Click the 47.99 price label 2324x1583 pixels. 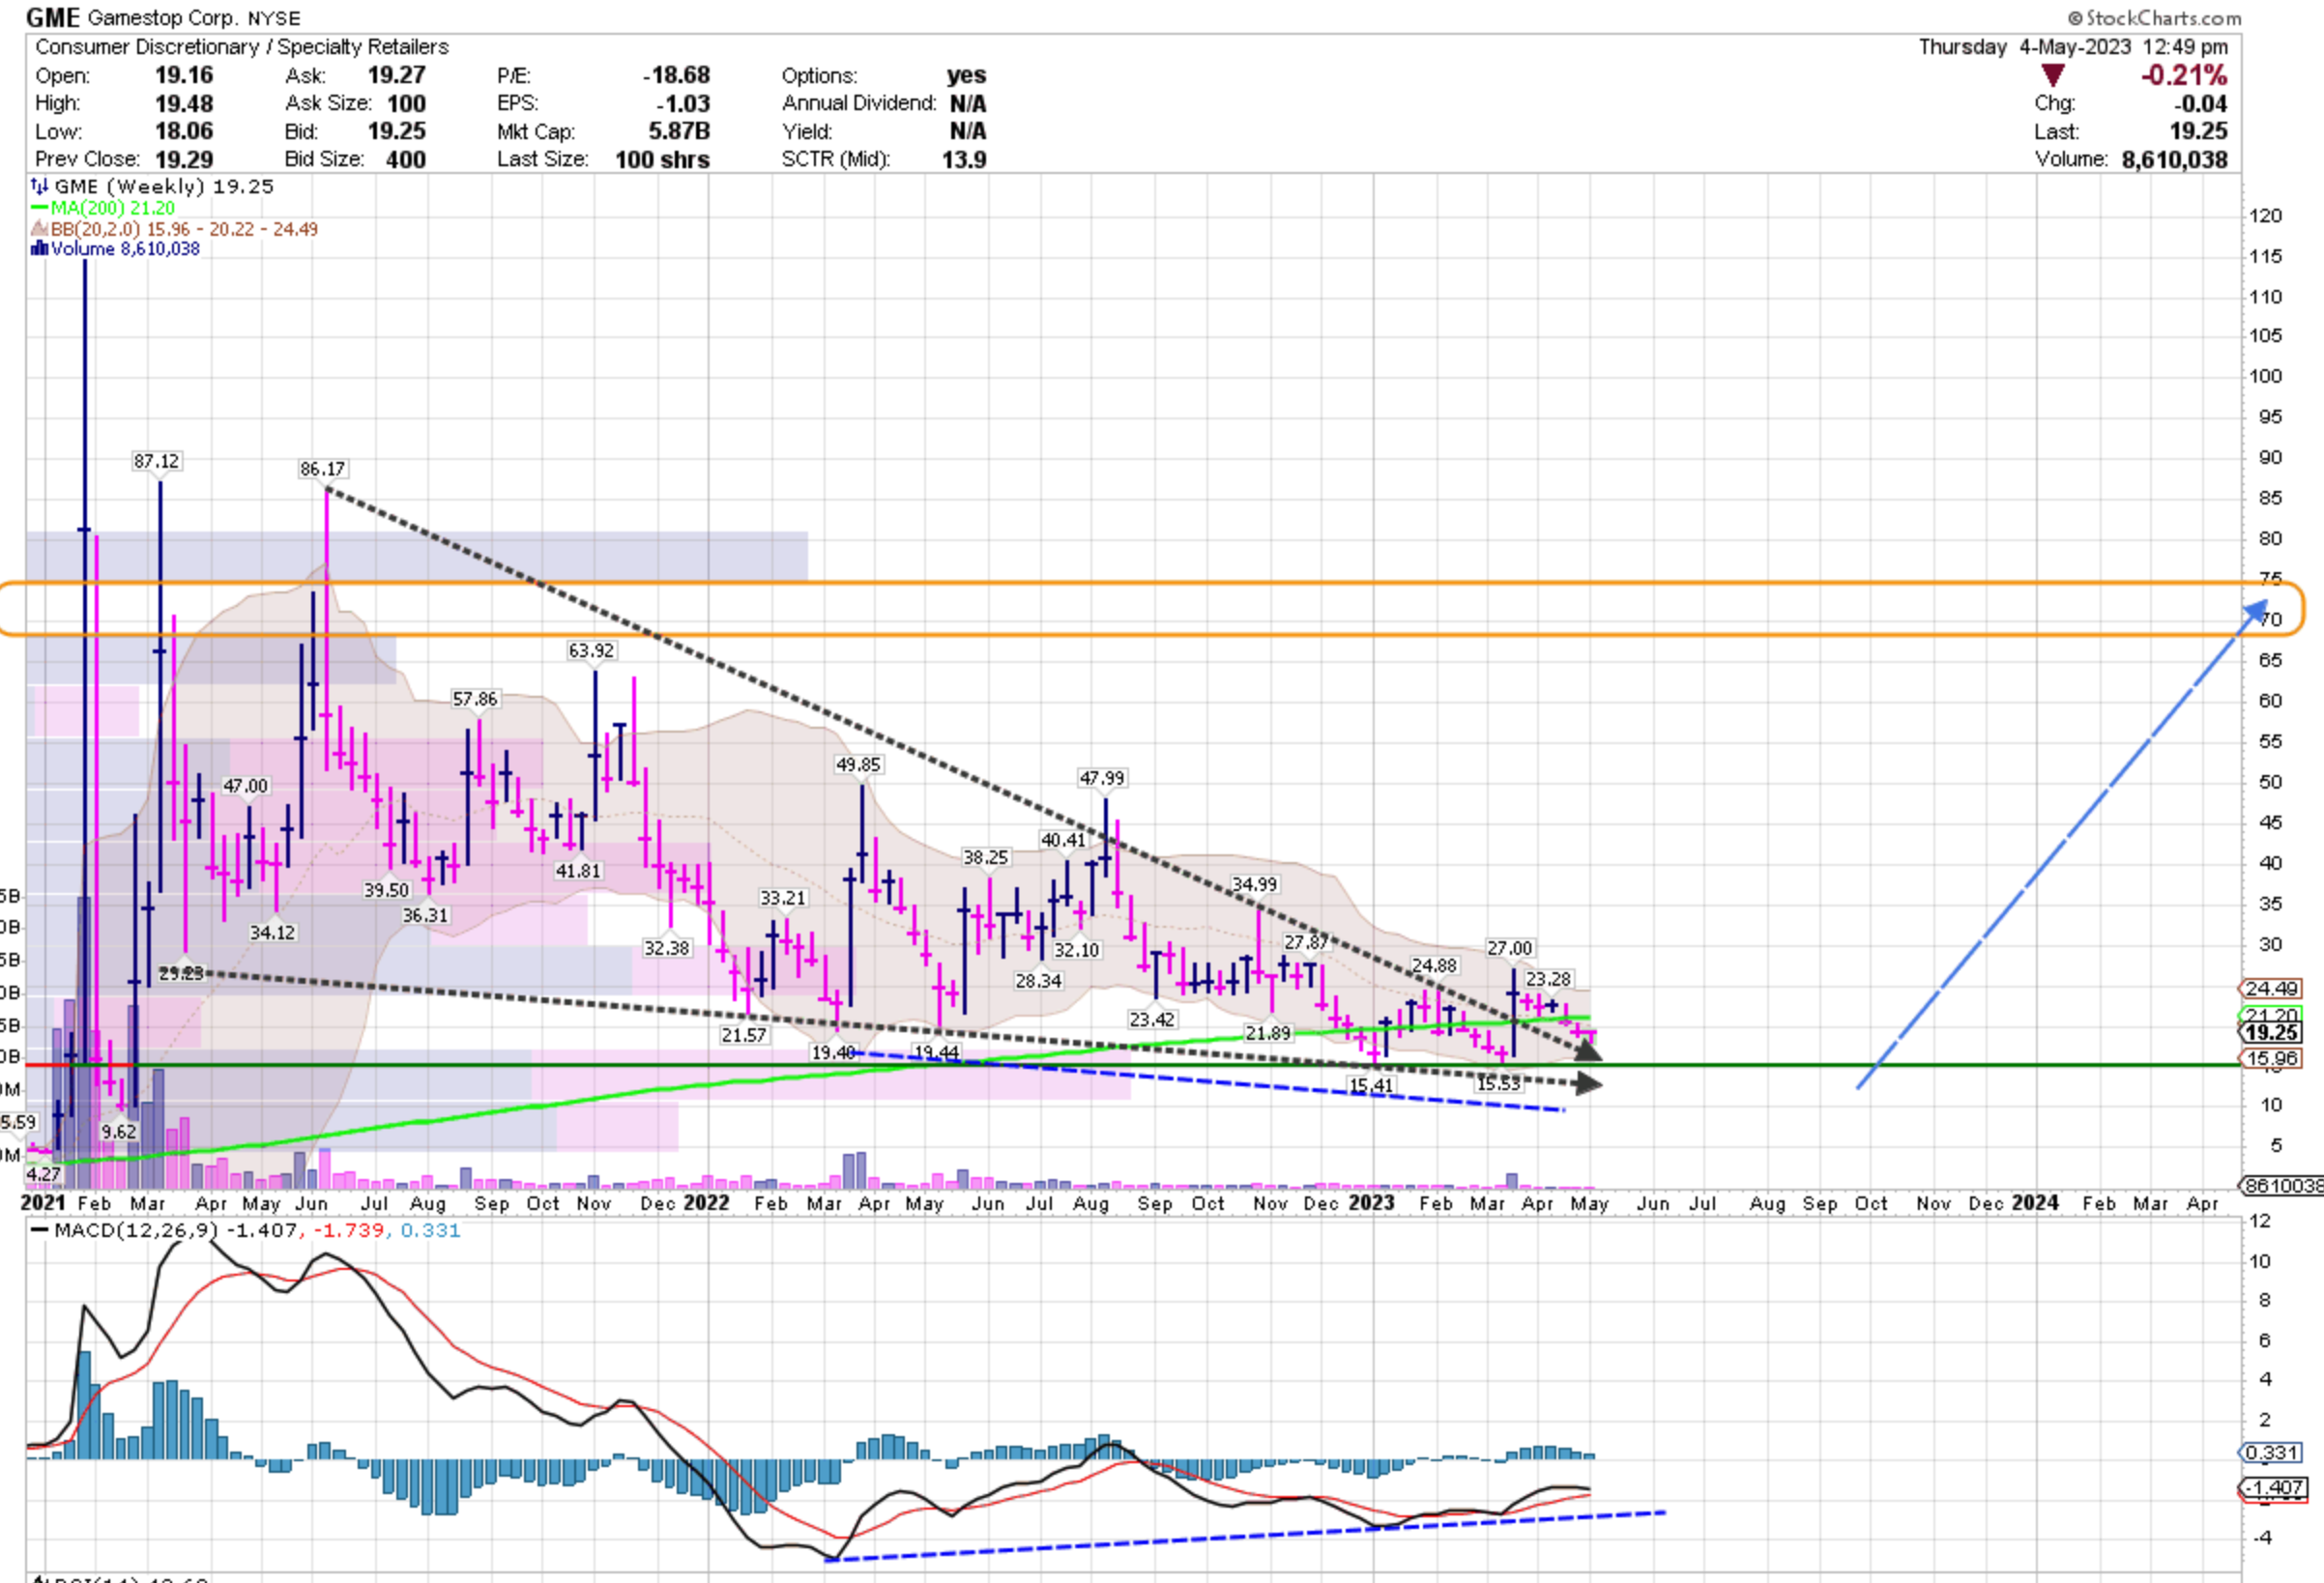(1102, 778)
